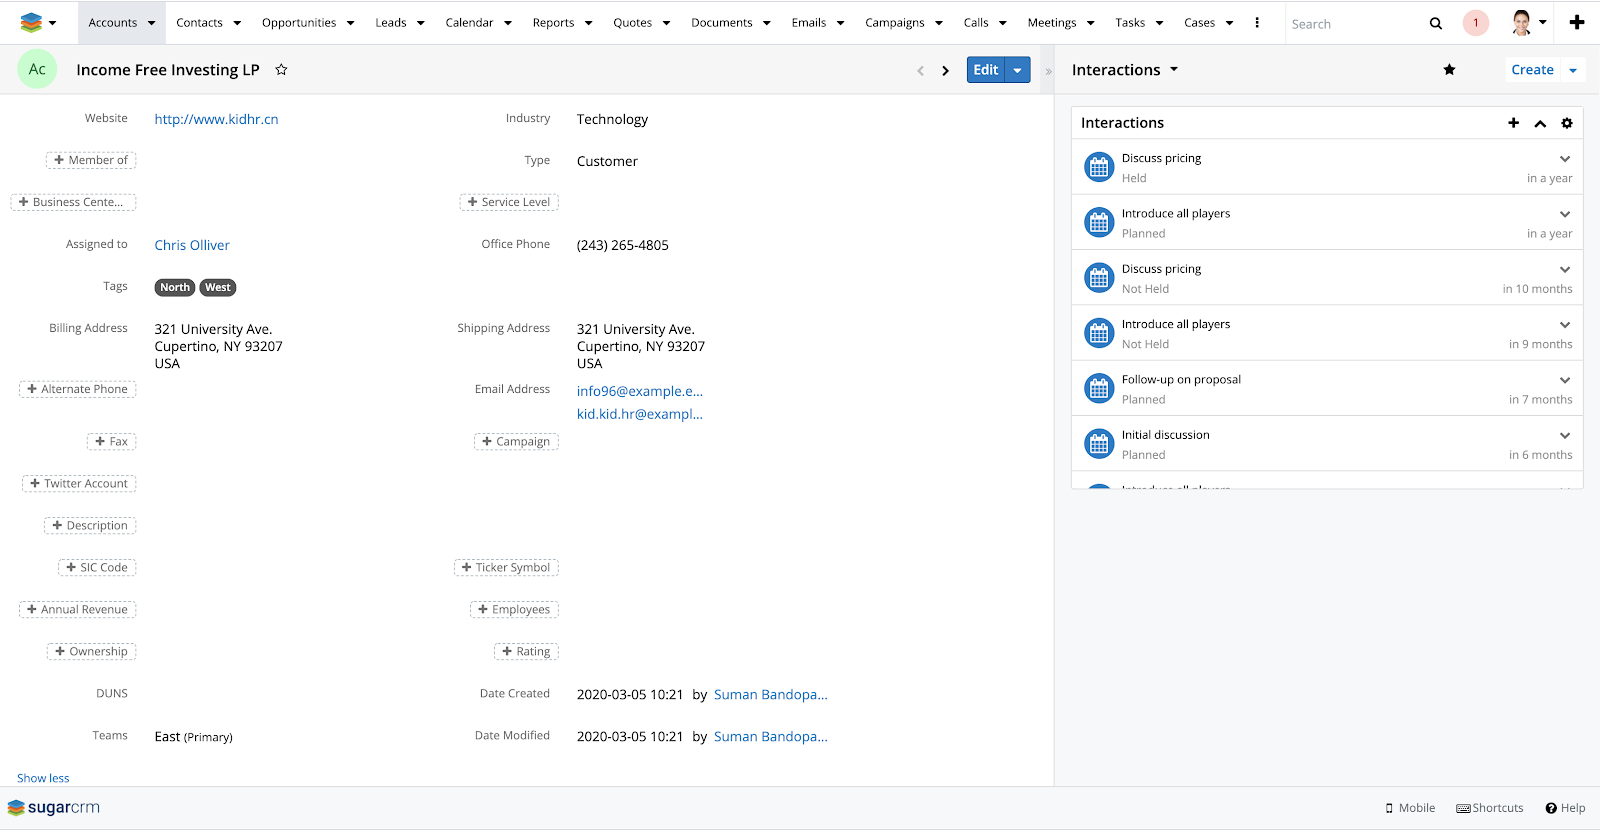Click the search magnifier icon
This screenshot has height=831, width=1600.
coord(1436,23)
